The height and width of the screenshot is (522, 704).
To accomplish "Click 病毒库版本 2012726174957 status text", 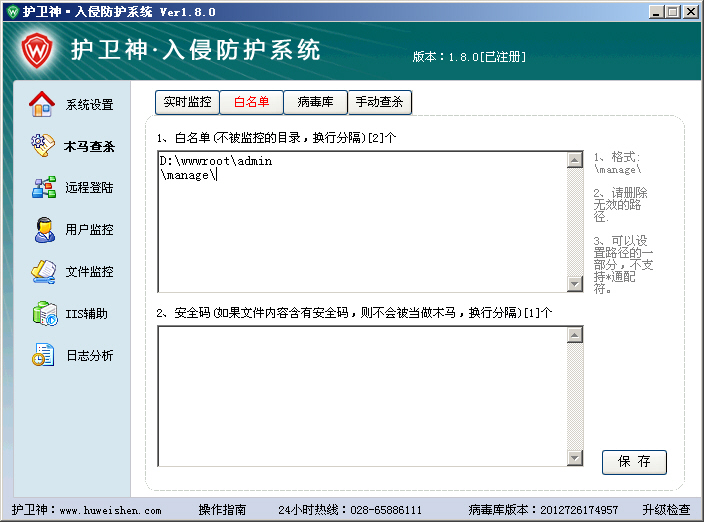I will (x=543, y=510).
